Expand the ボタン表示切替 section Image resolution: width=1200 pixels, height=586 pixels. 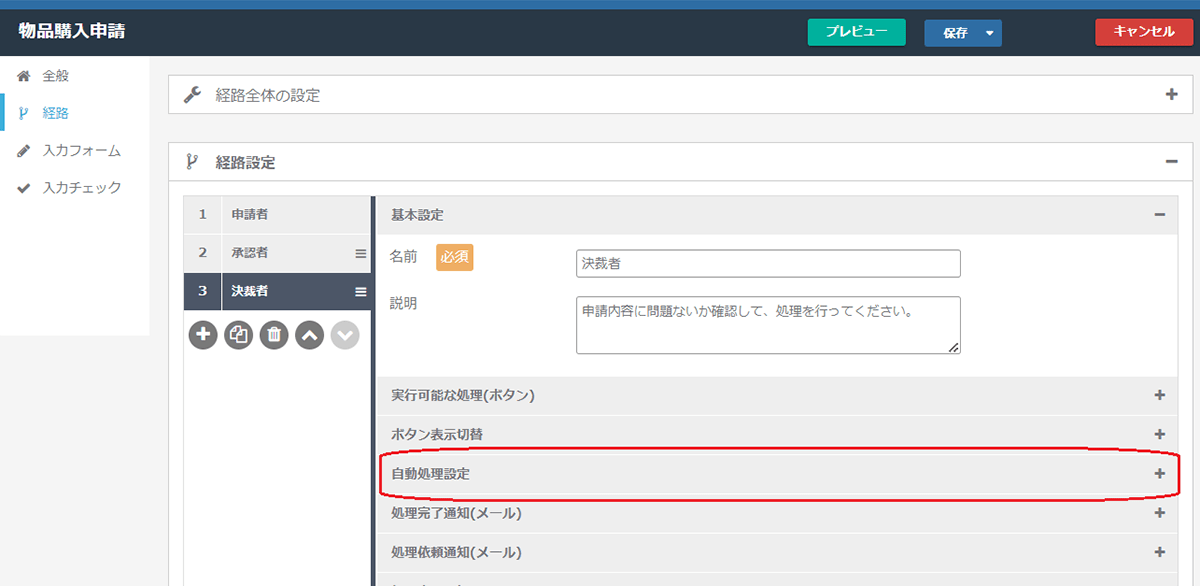tap(1160, 434)
